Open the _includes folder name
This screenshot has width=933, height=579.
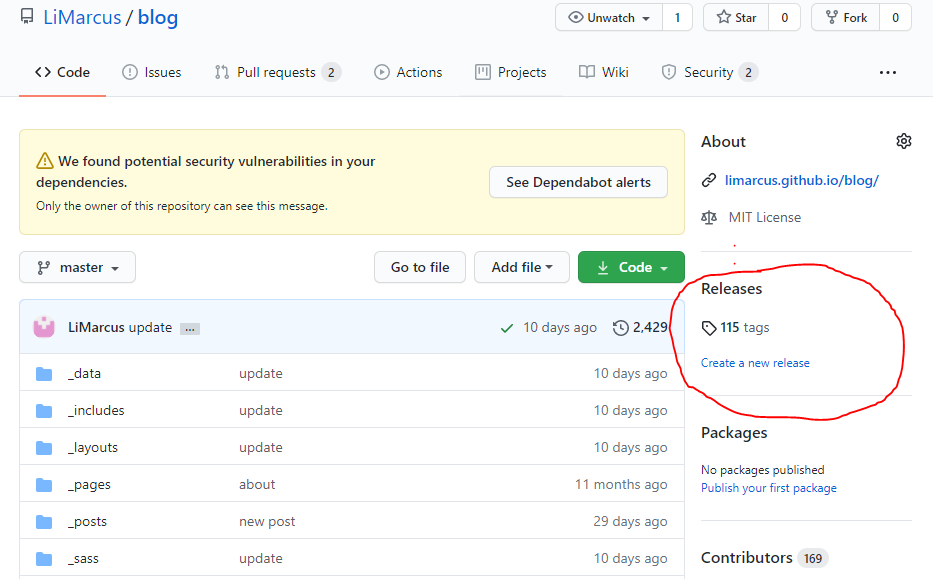tap(96, 411)
